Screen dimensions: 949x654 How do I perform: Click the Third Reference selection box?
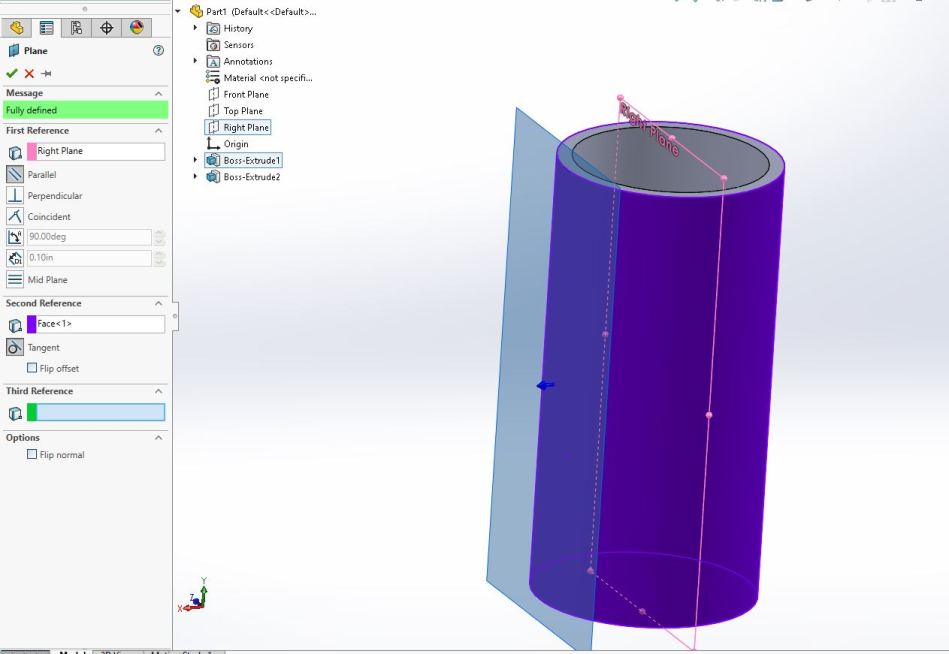100,412
